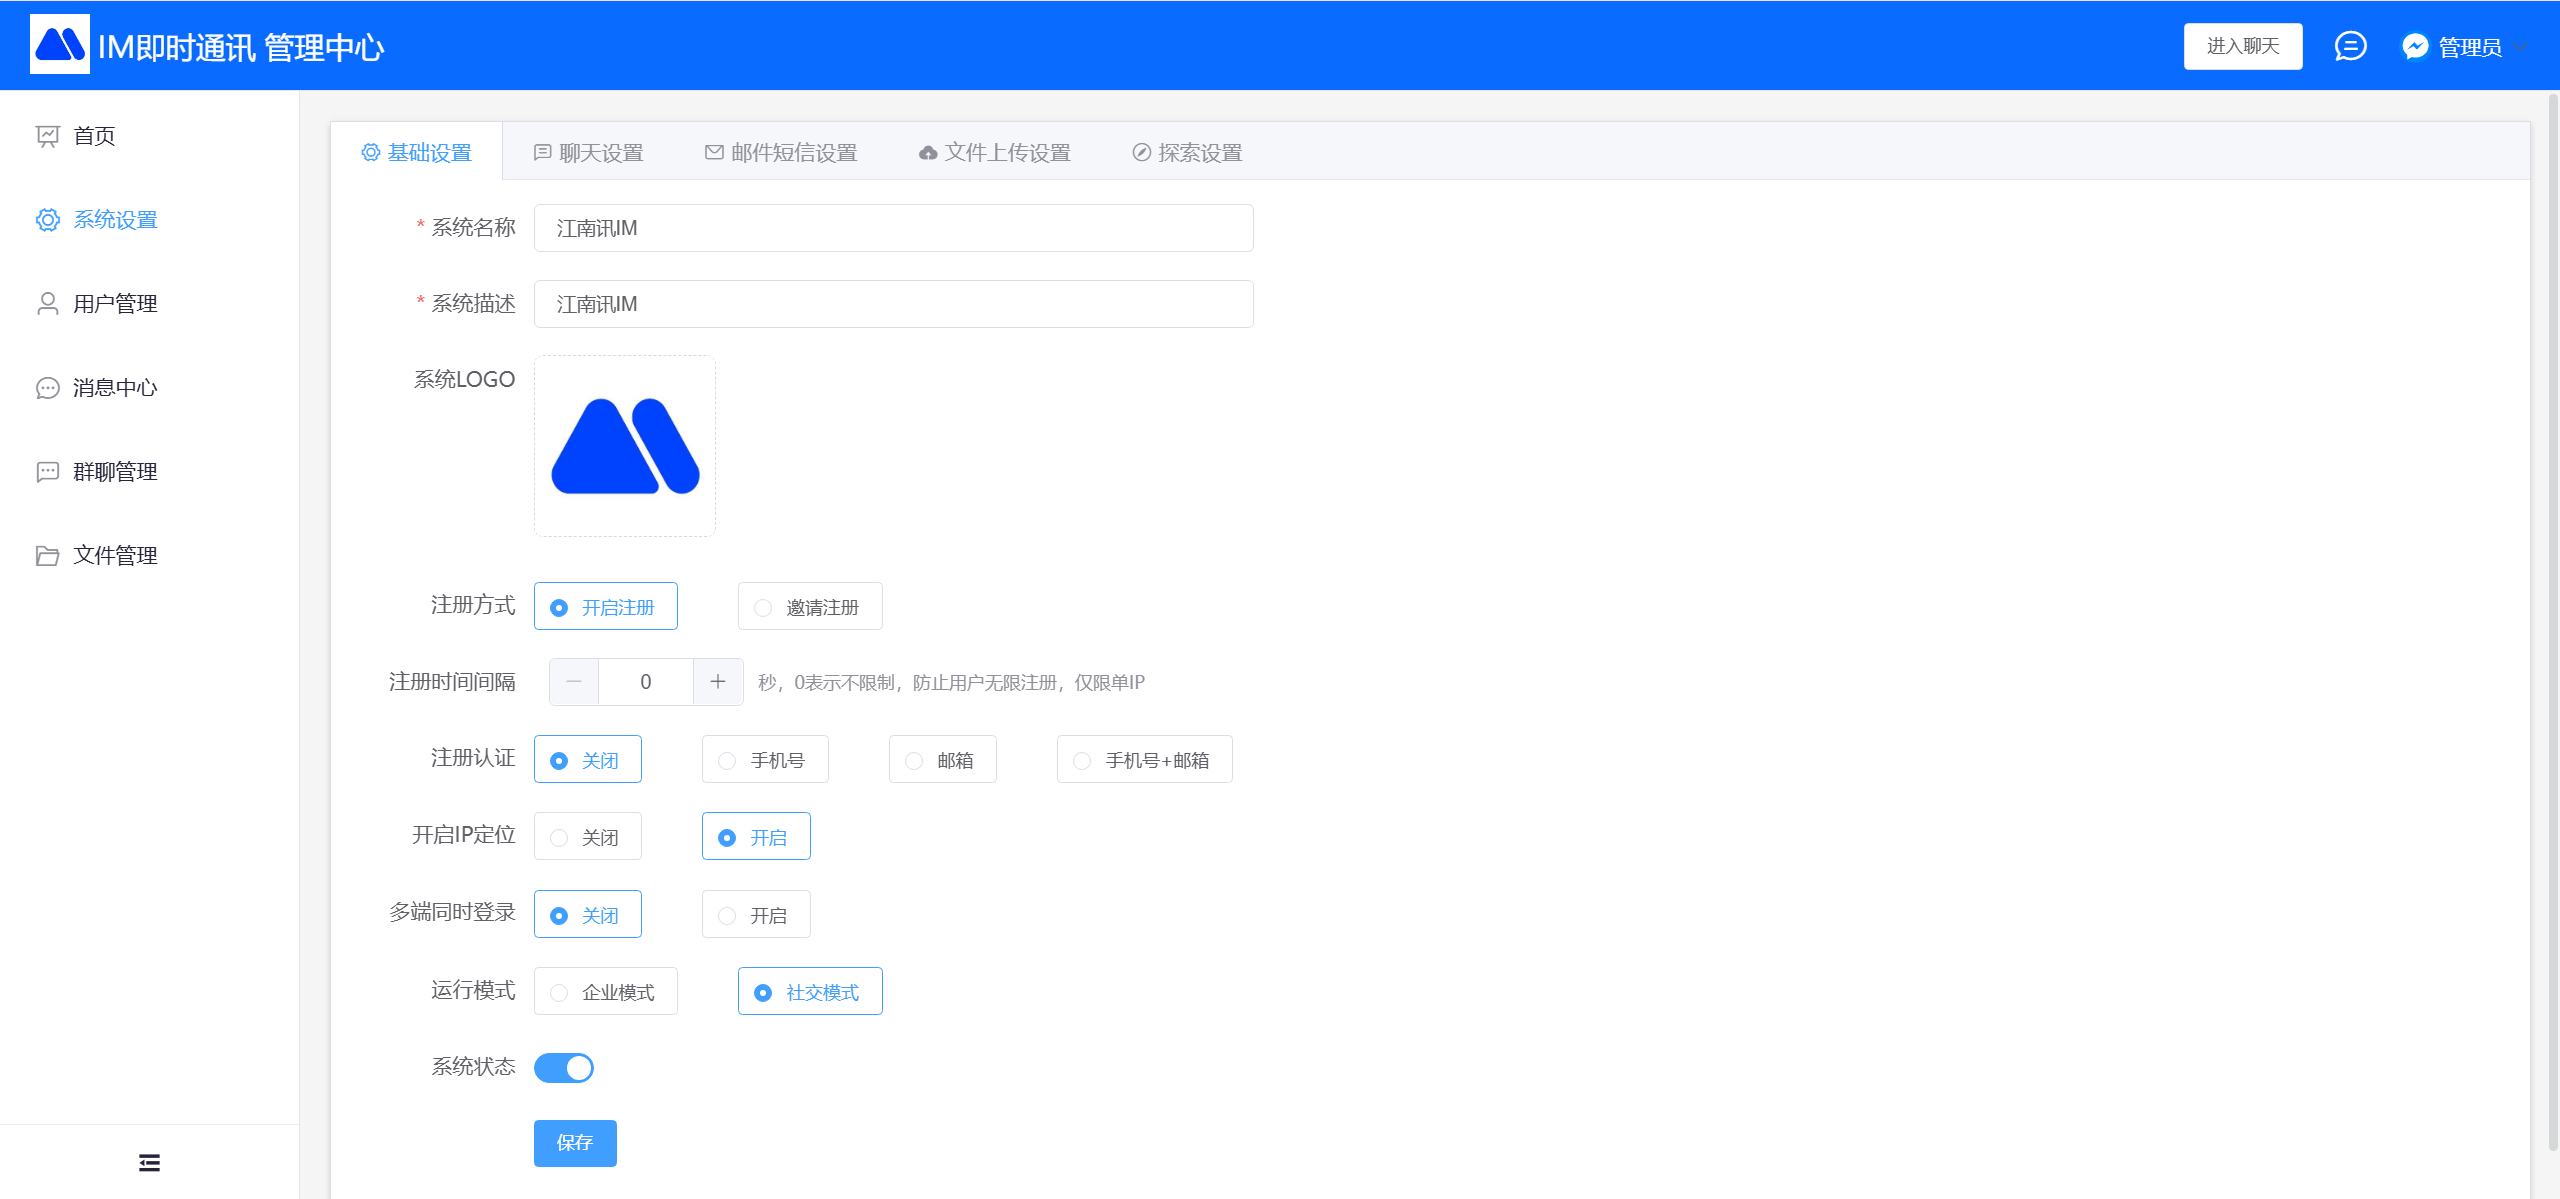
Task: Open 消息中心 chat bubble icon
Action: tap(47, 388)
